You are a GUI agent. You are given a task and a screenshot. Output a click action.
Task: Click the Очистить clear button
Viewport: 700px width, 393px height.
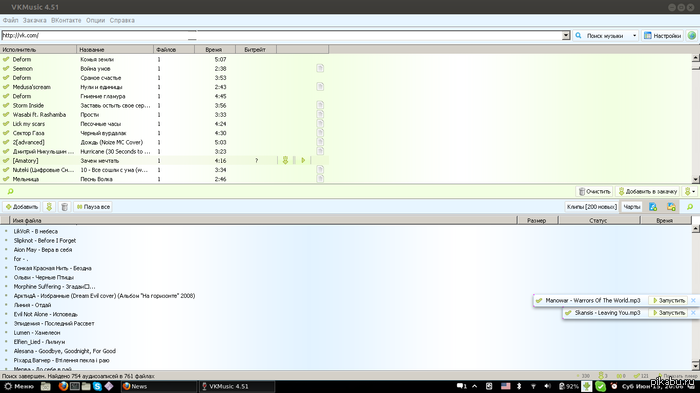point(594,191)
